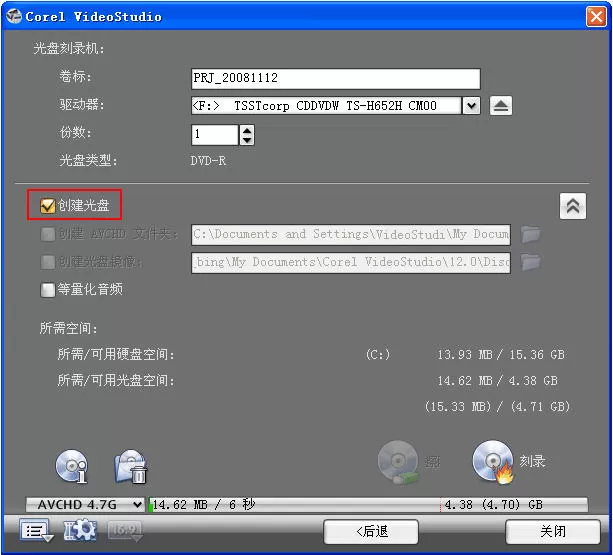Increase the number of copies
This screenshot has height=555, width=613.
[x=247, y=130]
